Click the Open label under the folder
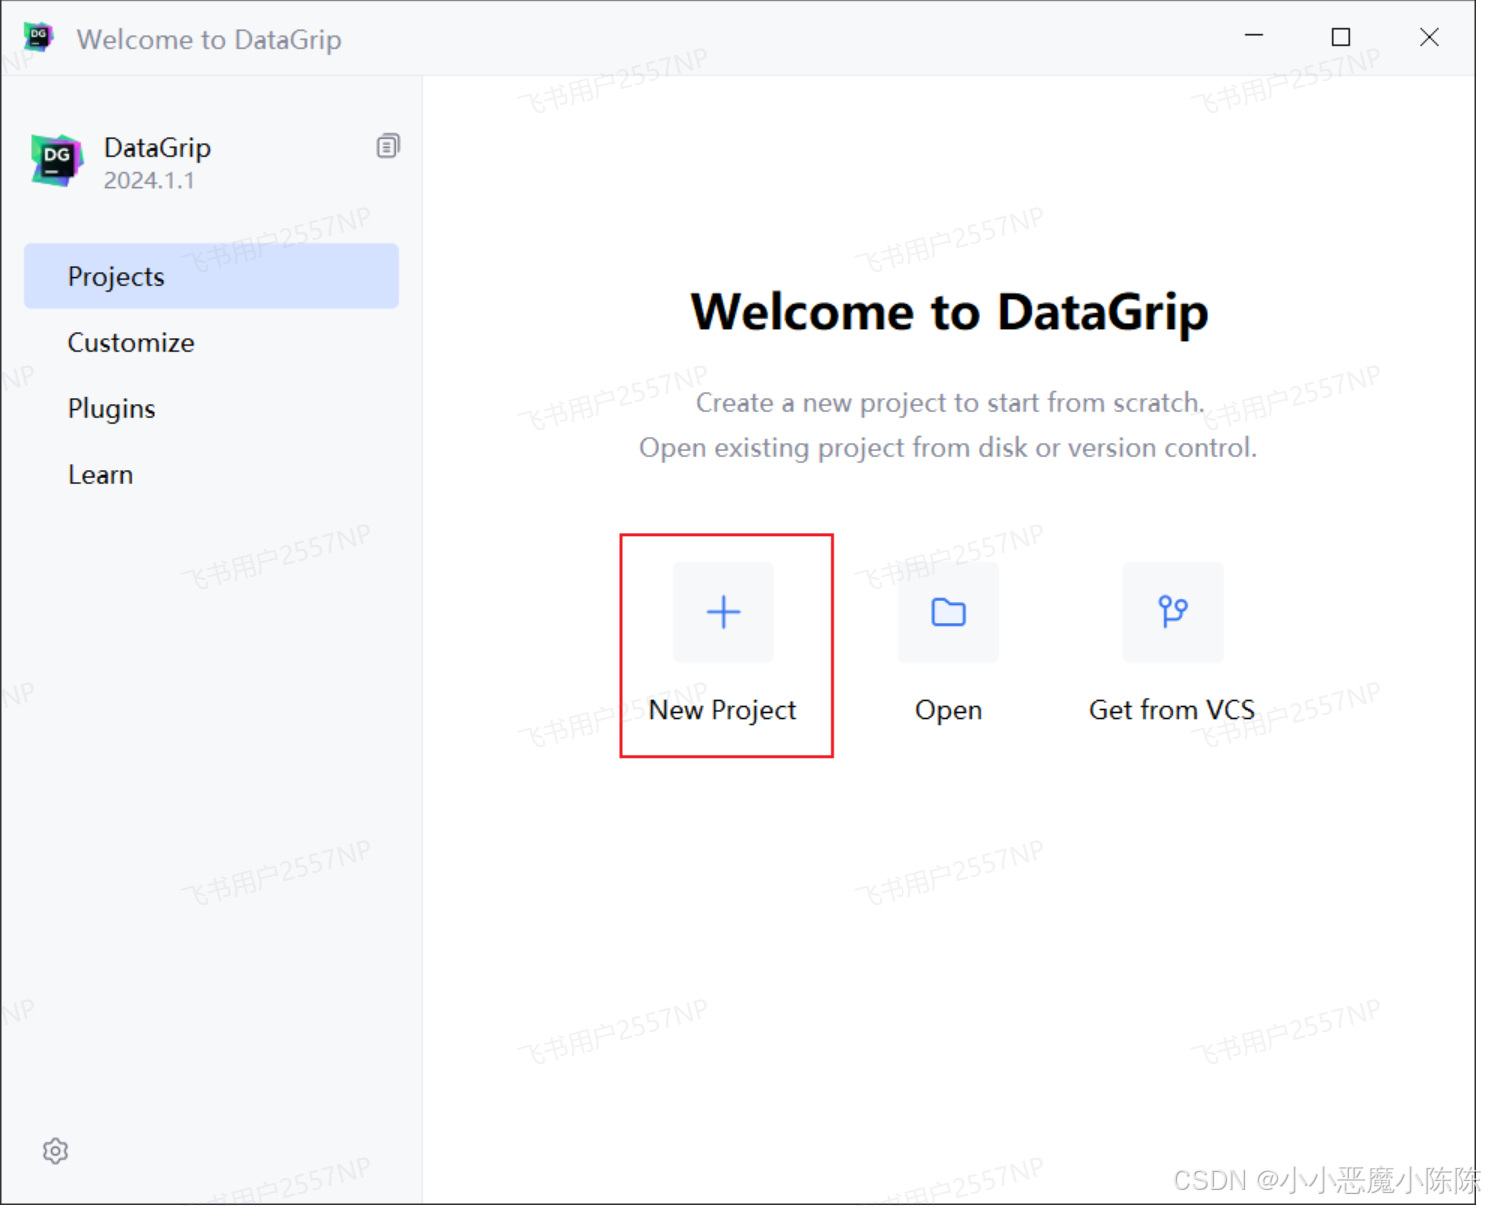 [947, 710]
